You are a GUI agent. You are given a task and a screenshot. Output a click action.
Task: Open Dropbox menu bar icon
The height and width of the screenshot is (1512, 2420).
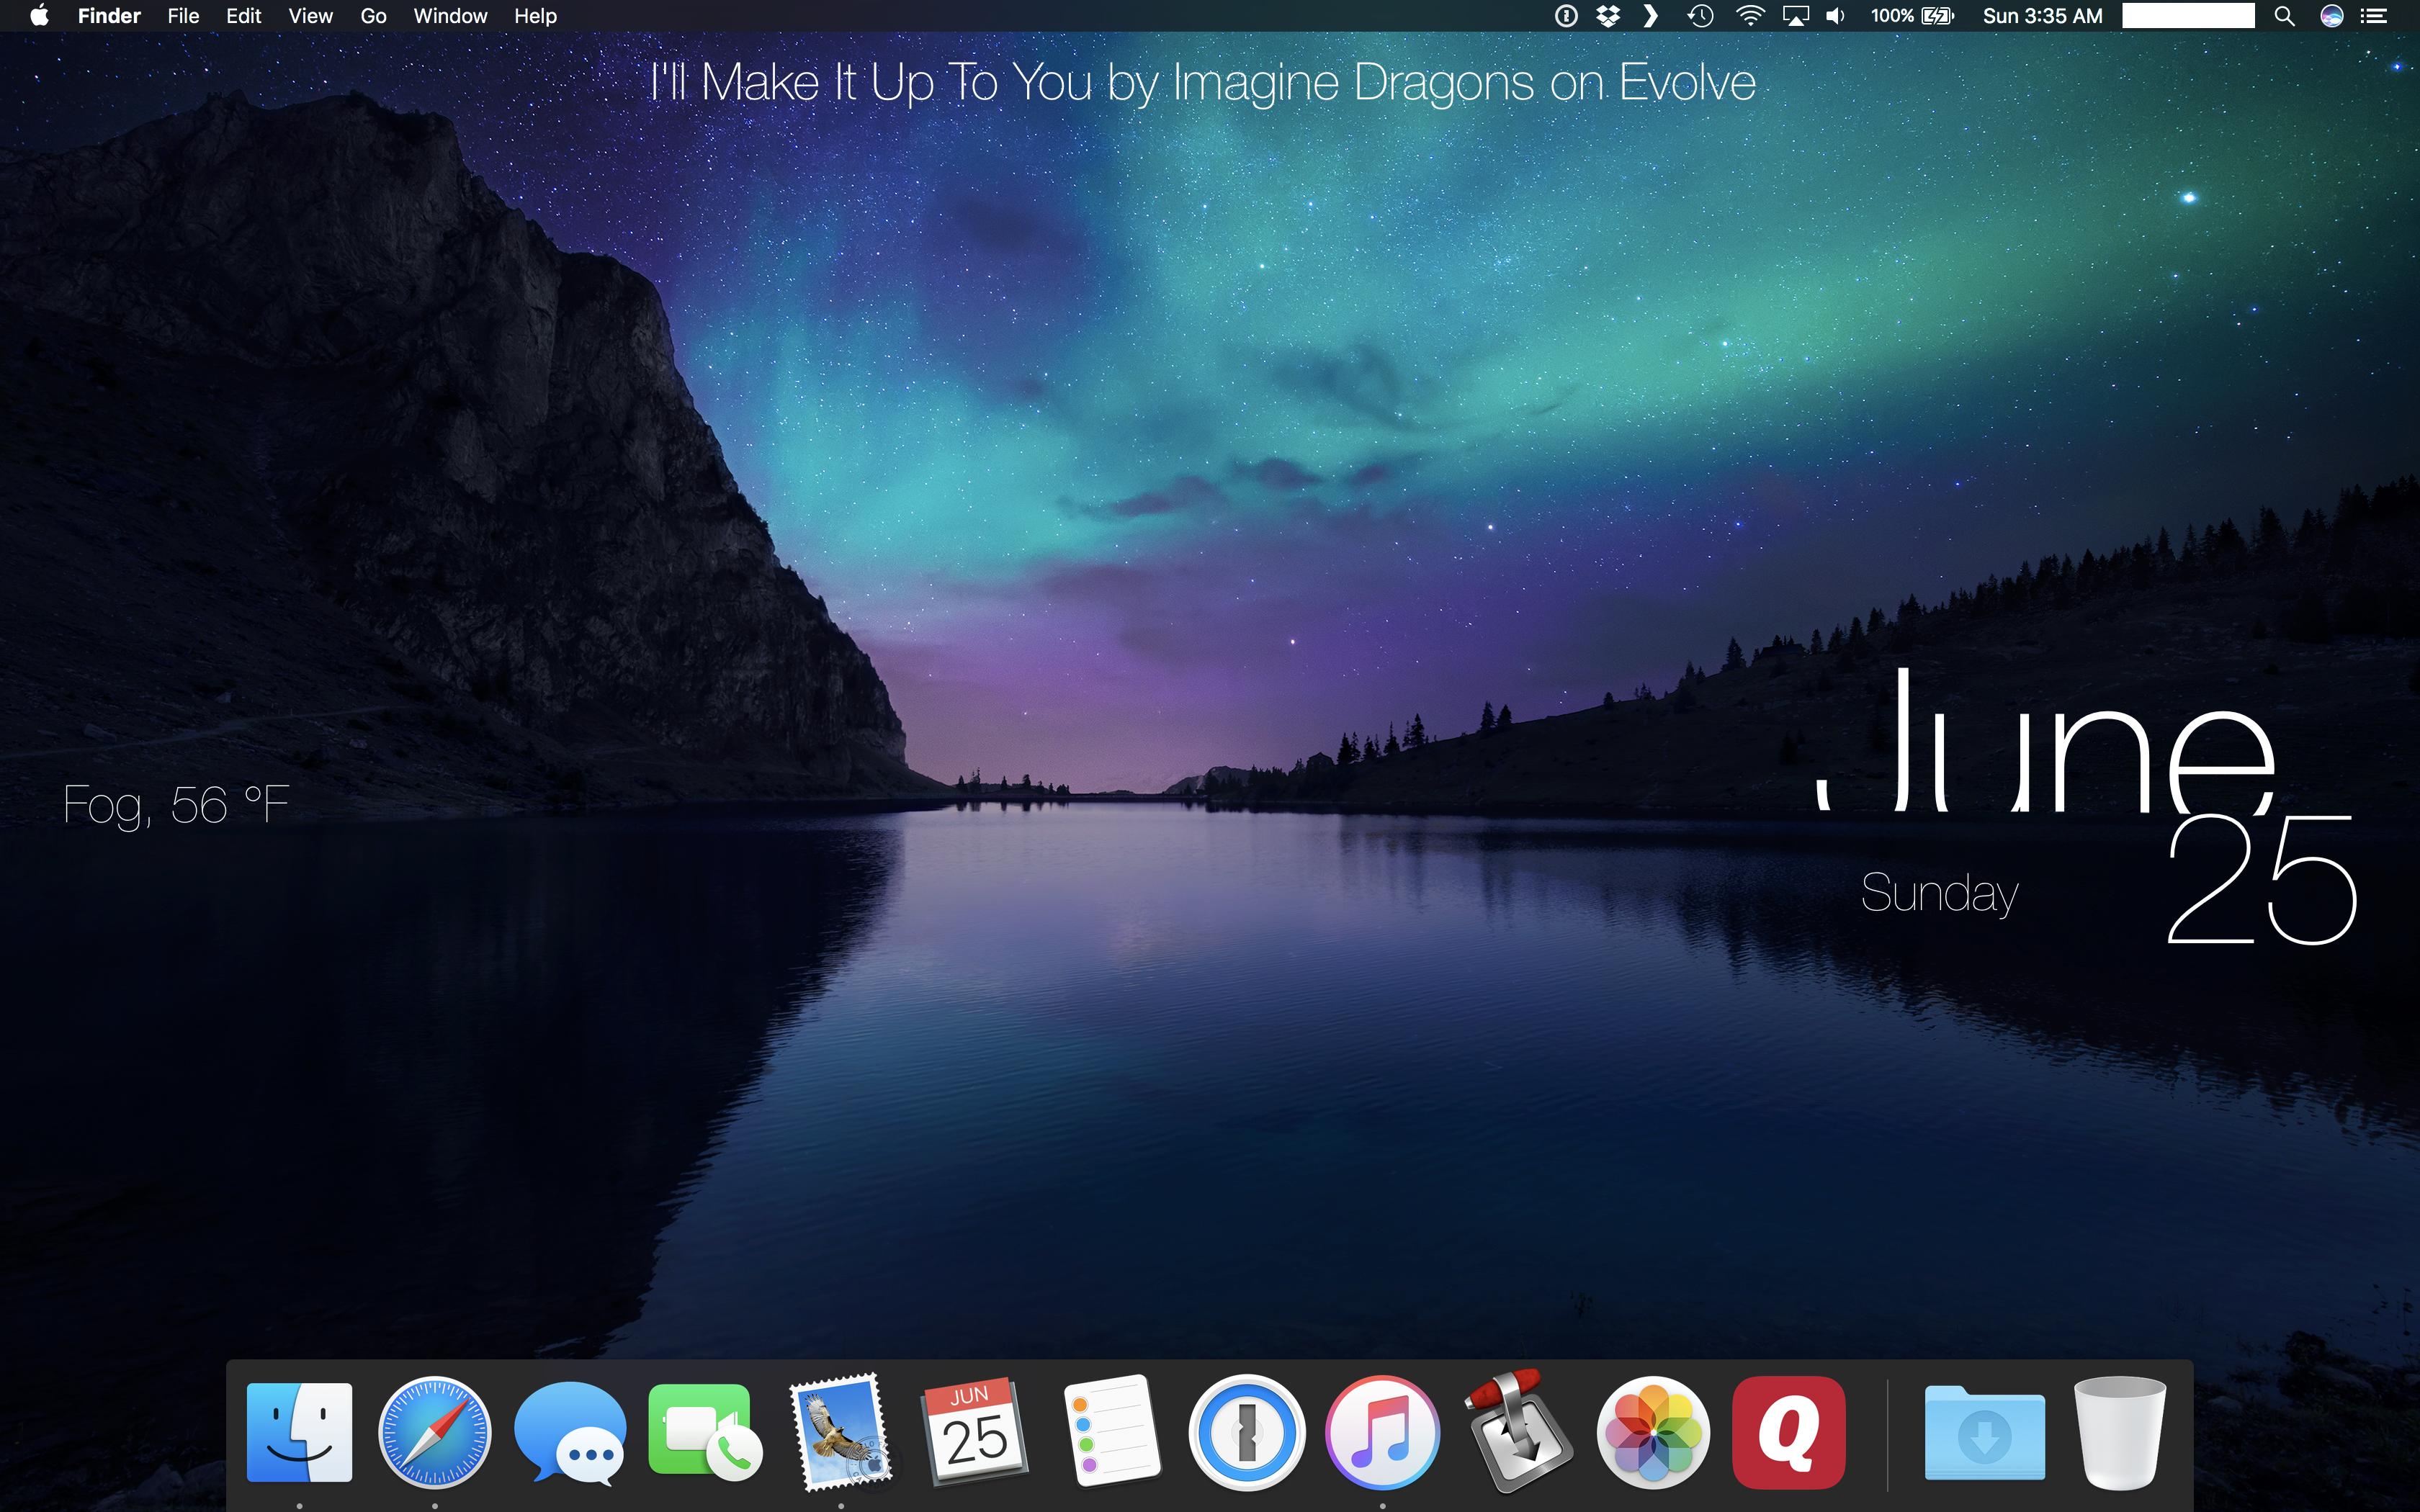[x=1608, y=16]
